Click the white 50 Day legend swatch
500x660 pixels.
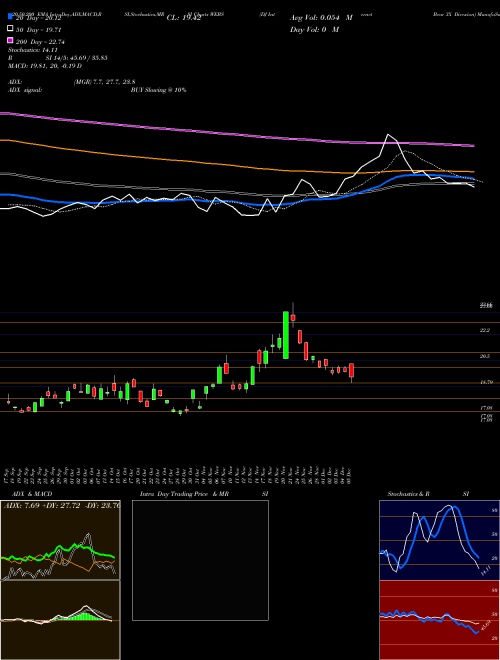pyautogui.click(x=11, y=29)
